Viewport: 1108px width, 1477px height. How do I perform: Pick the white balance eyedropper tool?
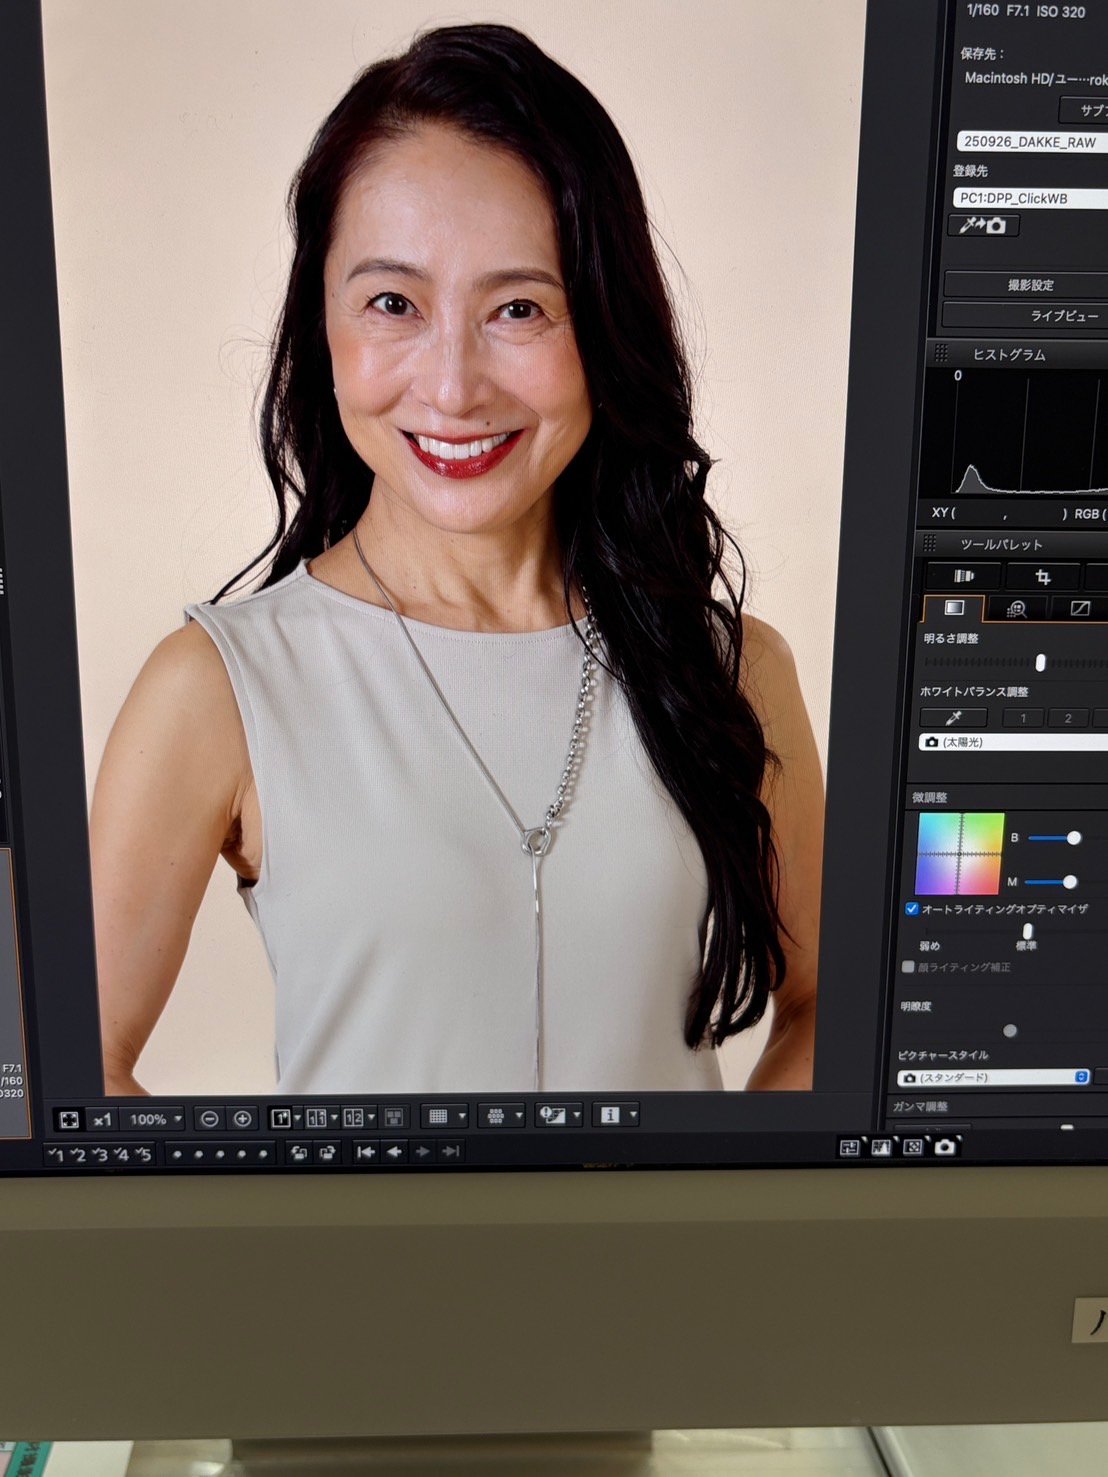[953, 717]
